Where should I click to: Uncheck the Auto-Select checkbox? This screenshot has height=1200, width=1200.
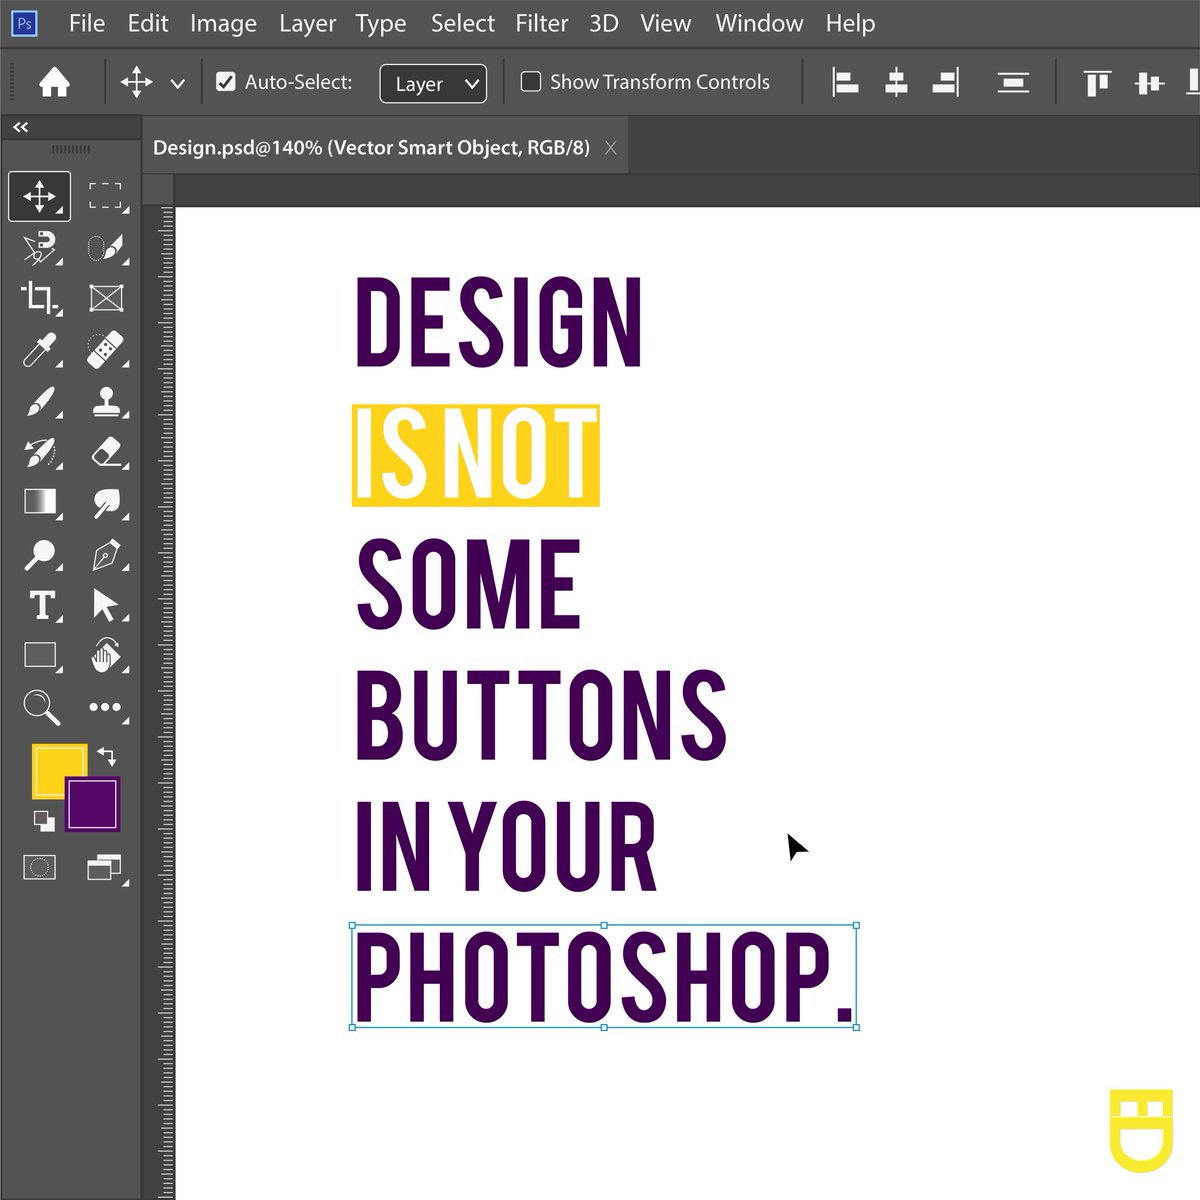[x=226, y=82]
